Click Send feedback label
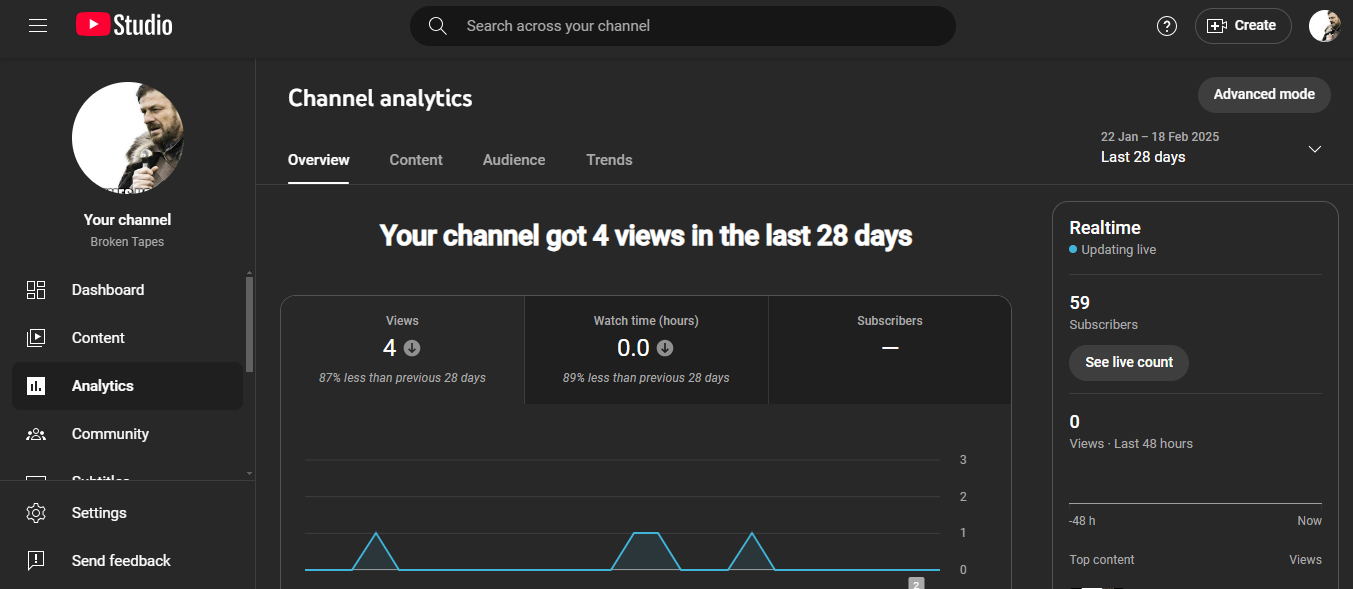This screenshot has height=589, width=1353. point(121,561)
